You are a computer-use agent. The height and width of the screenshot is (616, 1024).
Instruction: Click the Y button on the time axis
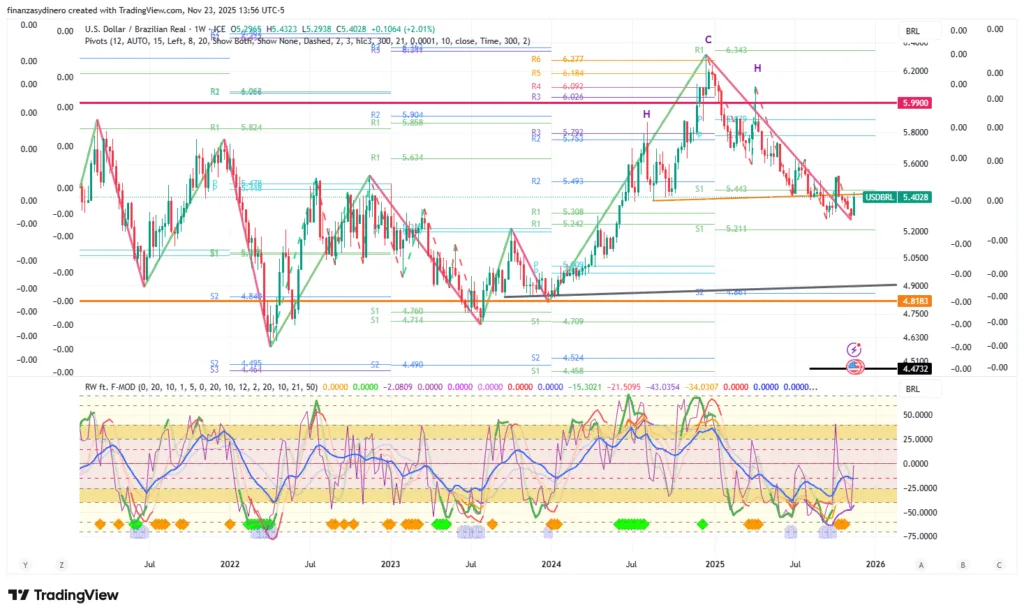pyautogui.click(x=25, y=565)
